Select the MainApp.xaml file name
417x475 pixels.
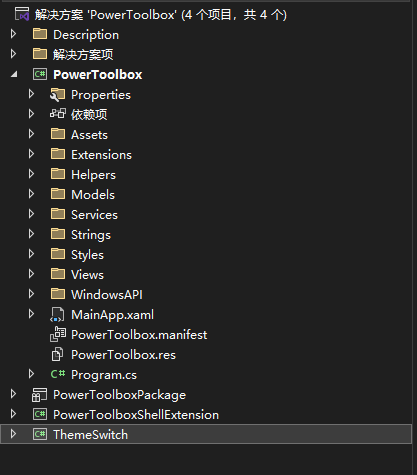coord(113,315)
